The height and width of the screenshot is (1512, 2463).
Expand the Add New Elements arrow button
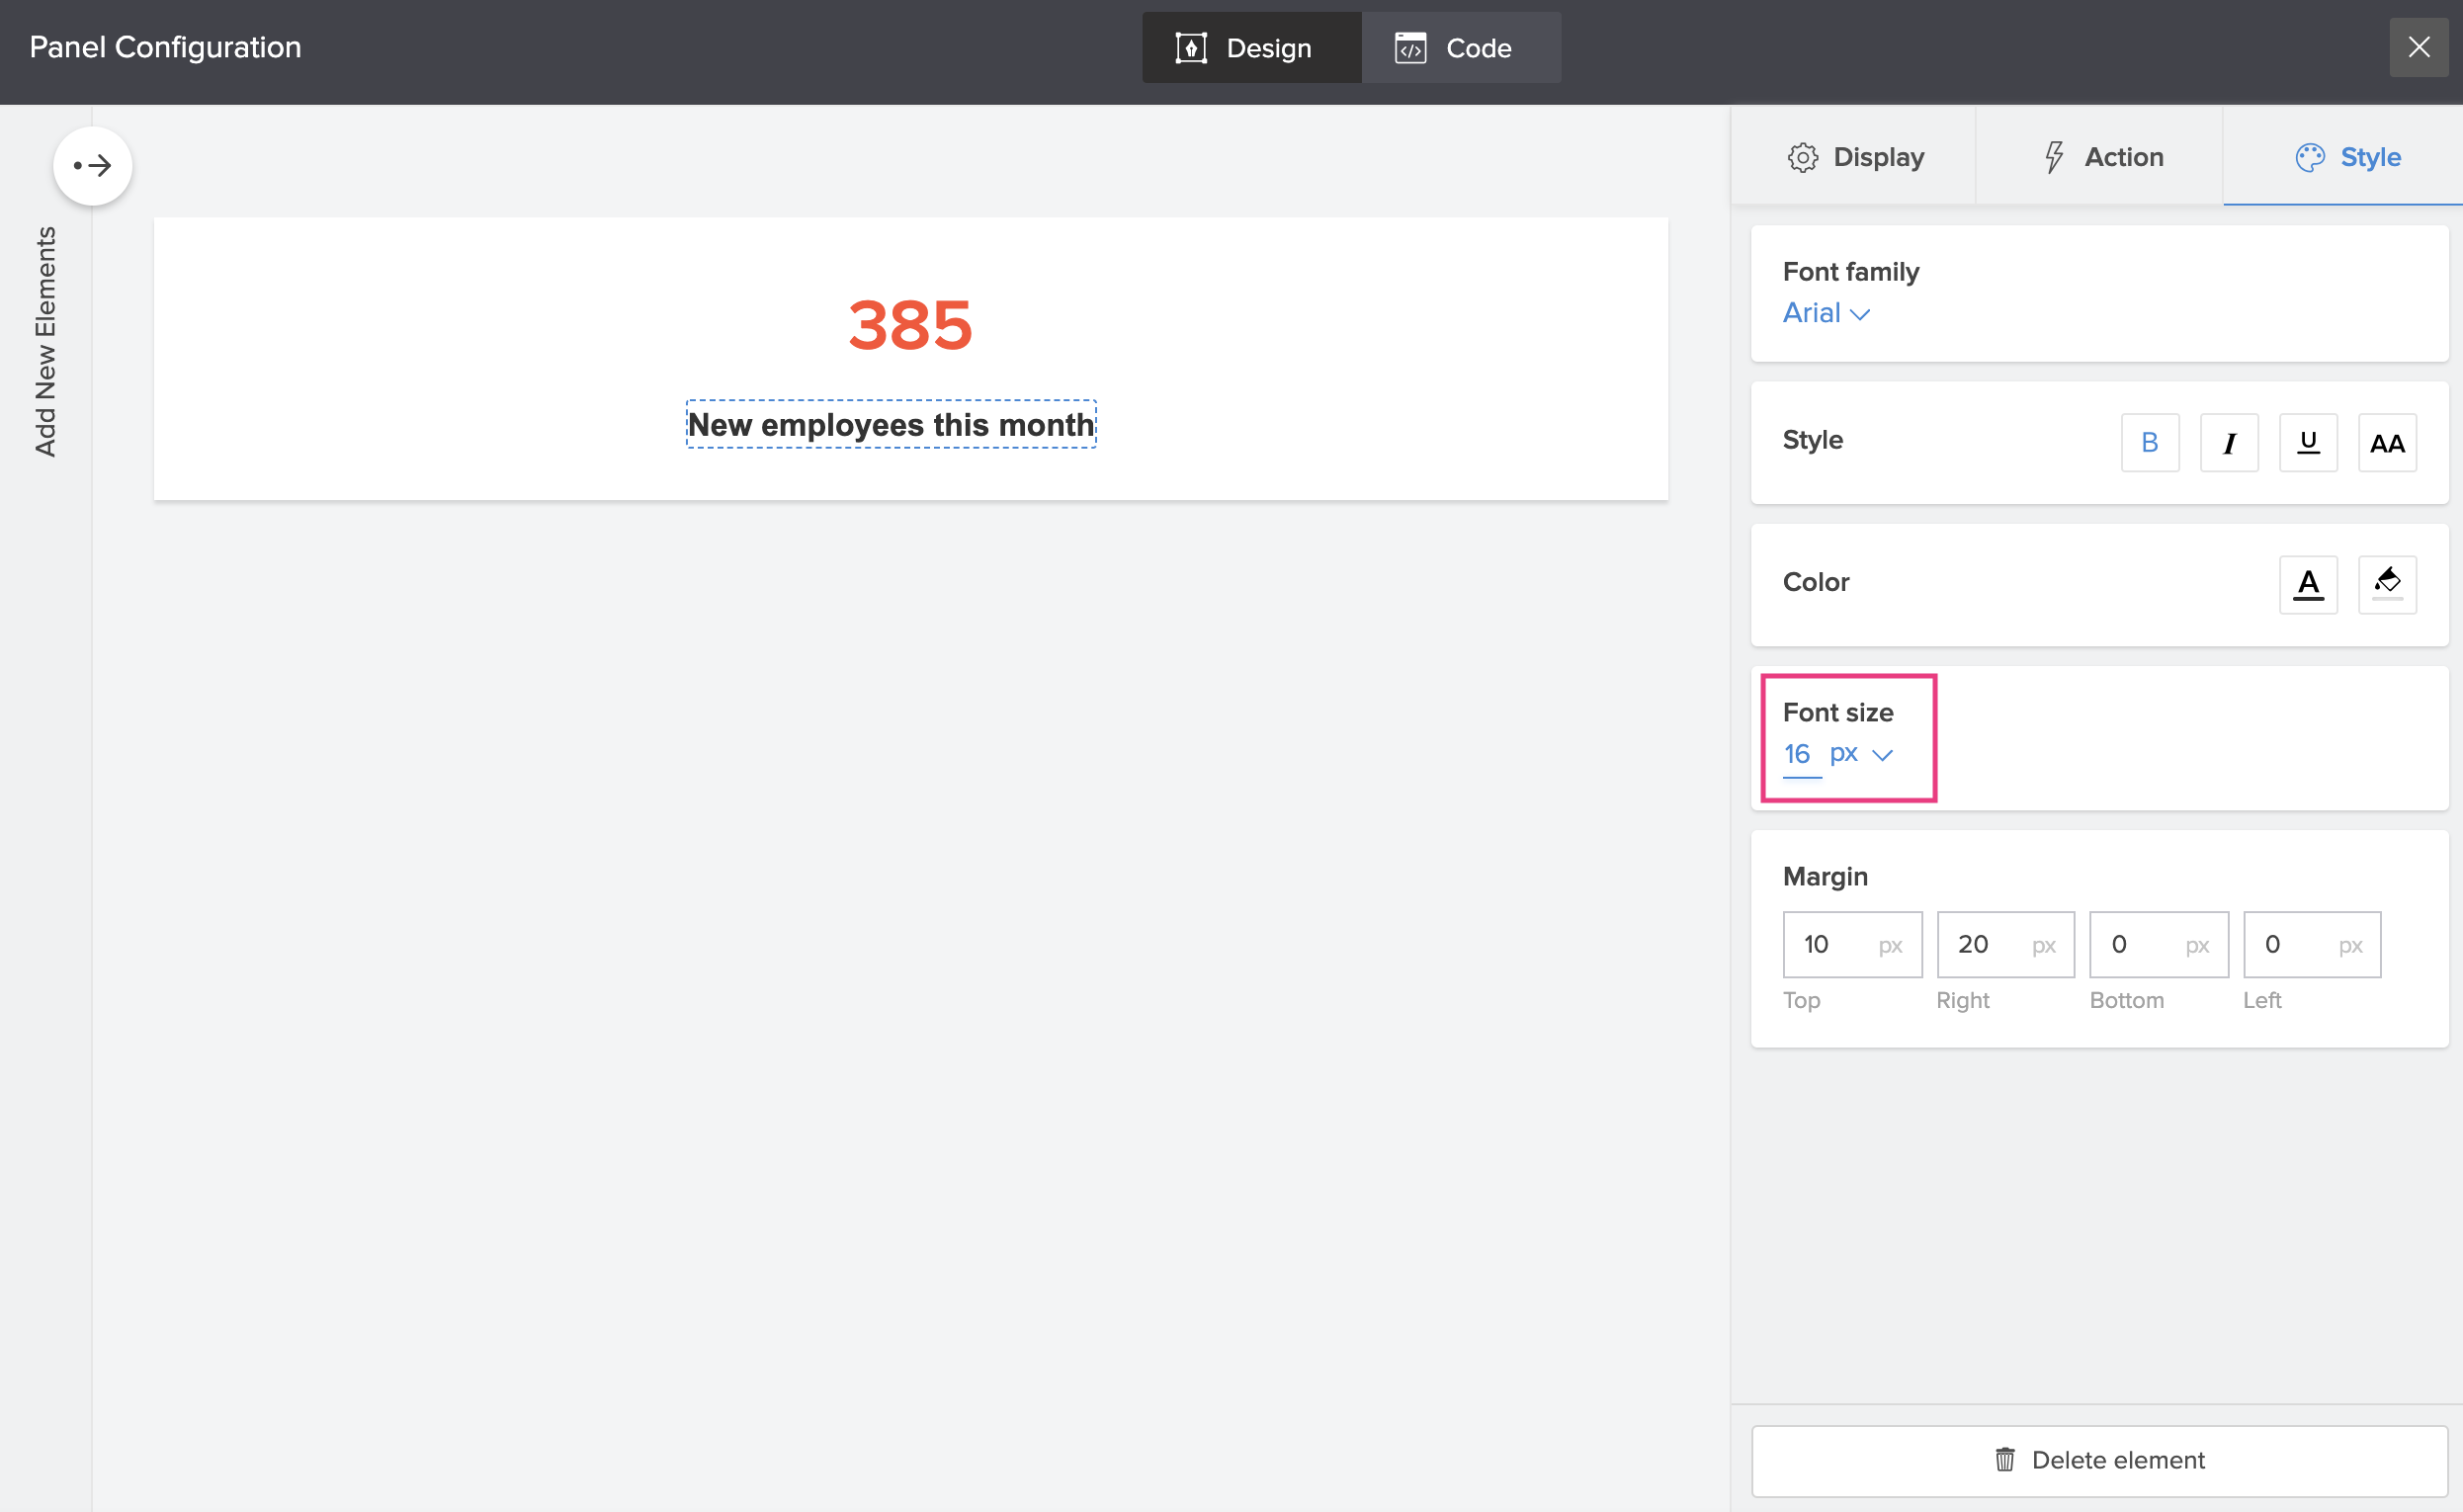[x=92, y=165]
